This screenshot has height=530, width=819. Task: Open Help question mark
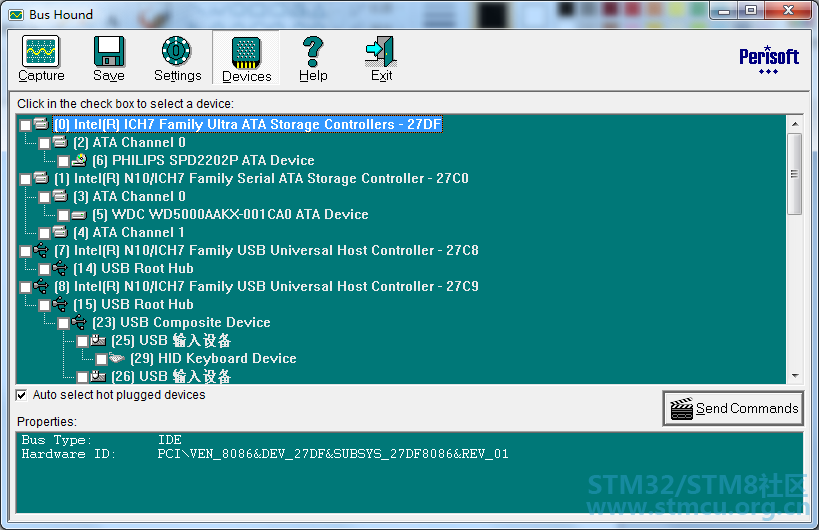pos(313,51)
